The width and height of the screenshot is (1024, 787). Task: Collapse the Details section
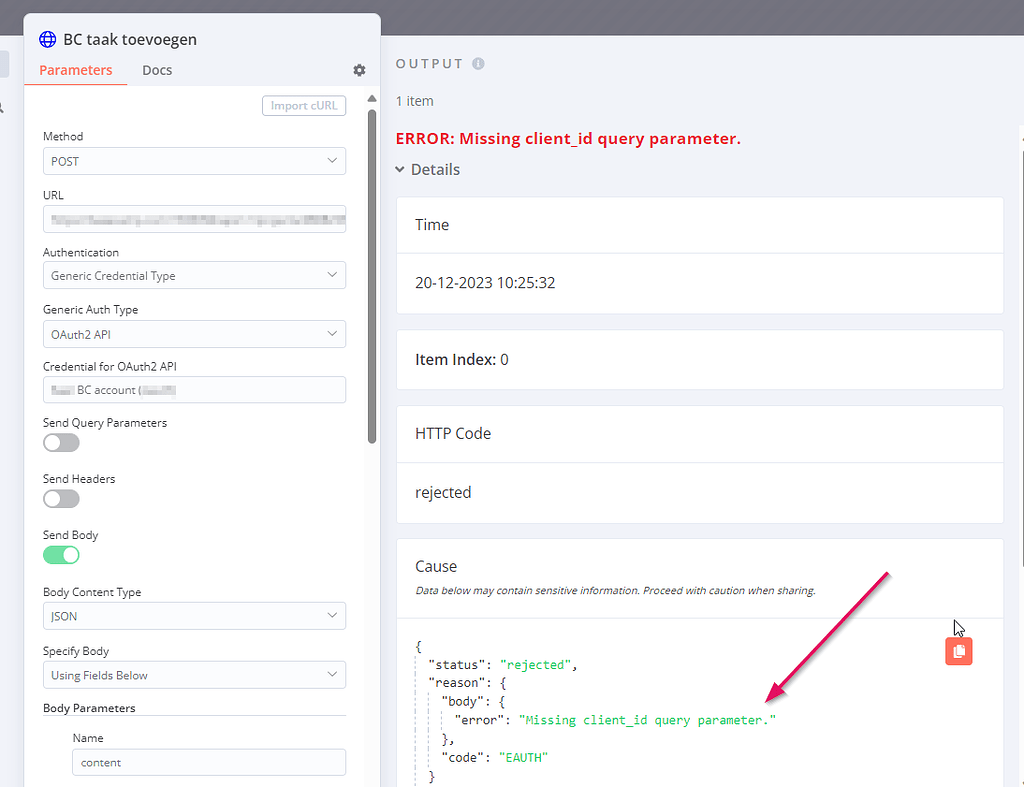click(x=427, y=169)
